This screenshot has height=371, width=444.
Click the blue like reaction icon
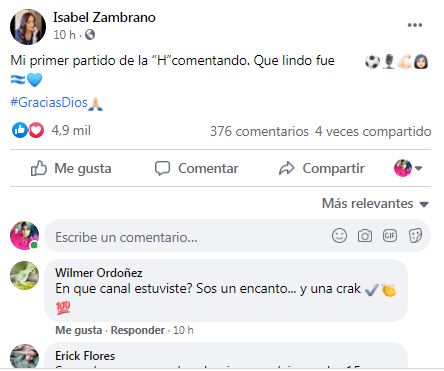pyautogui.click(x=19, y=130)
